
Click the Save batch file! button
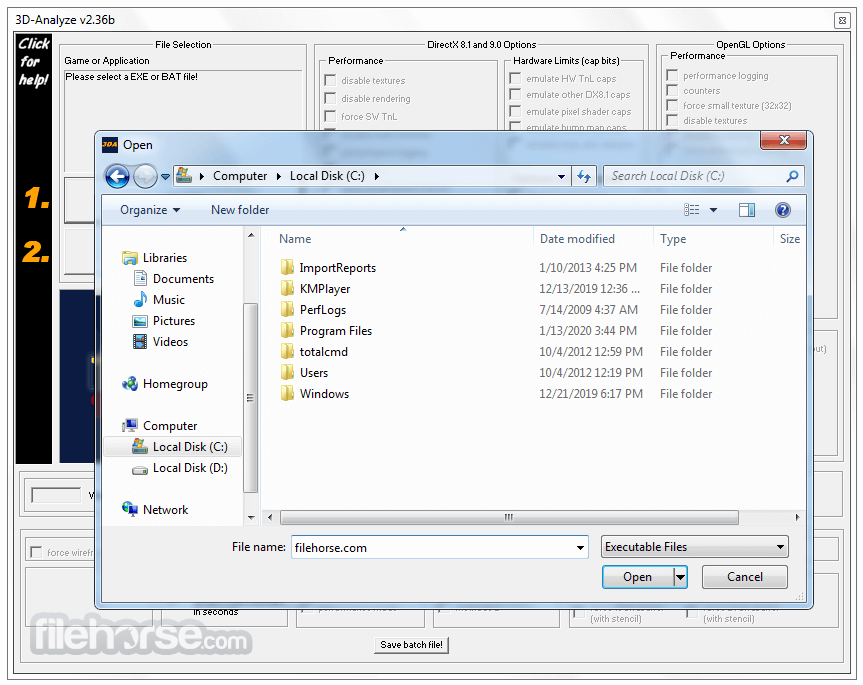(x=411, y=645)
